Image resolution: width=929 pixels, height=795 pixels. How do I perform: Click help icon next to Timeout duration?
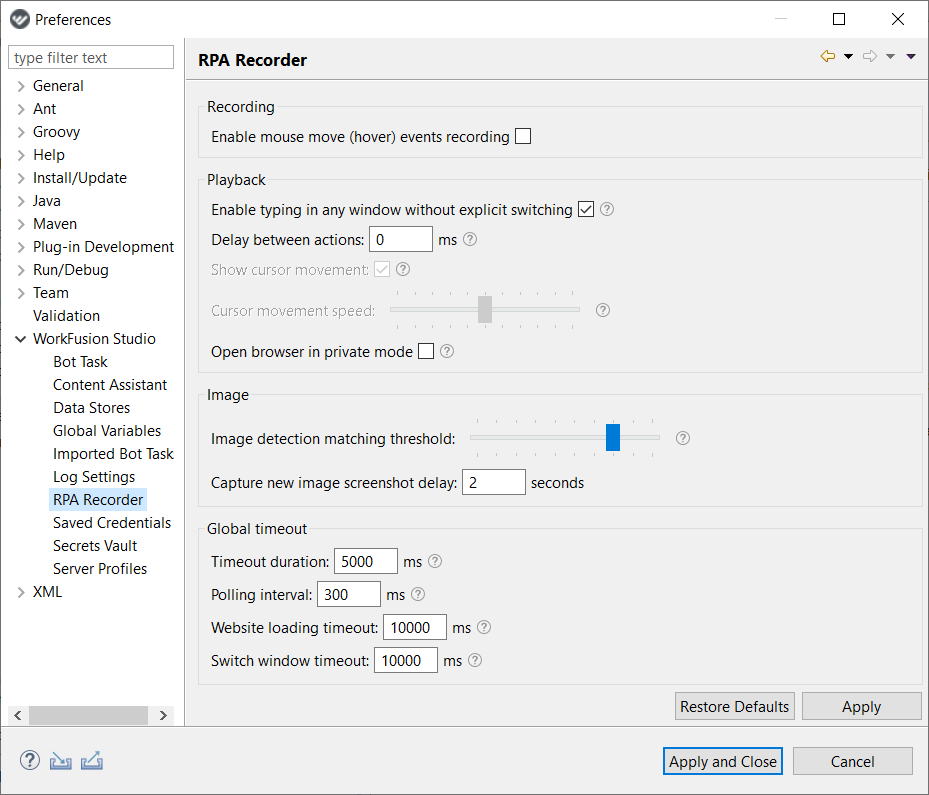coord(435,561)
